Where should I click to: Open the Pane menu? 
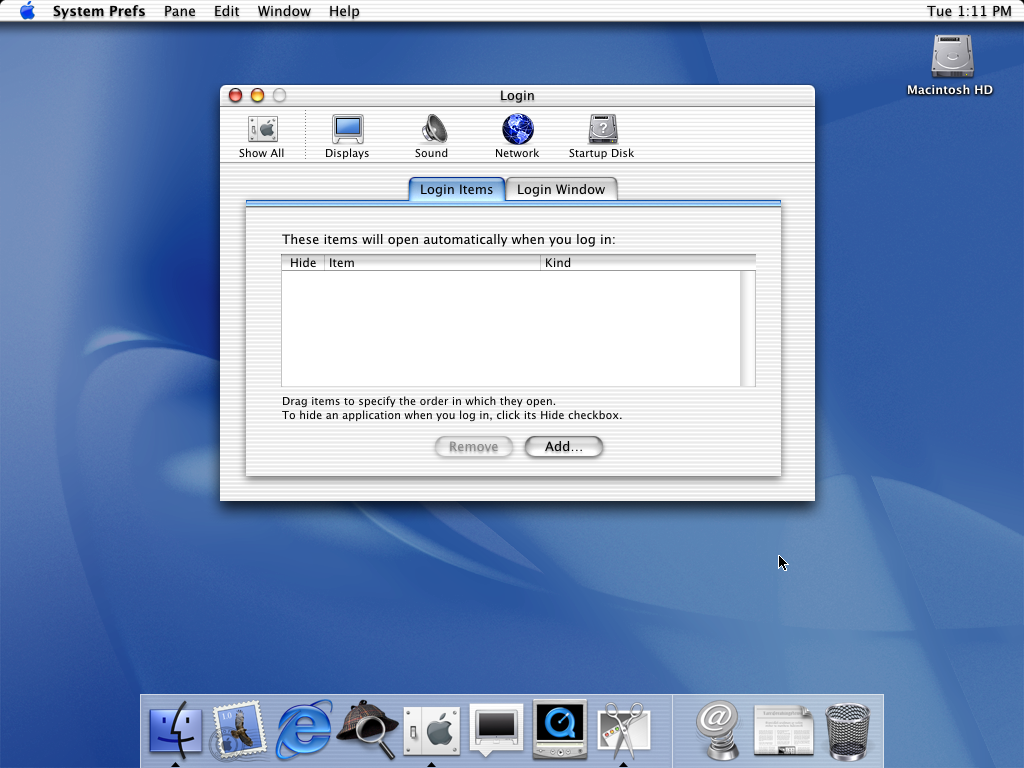click(x=180, y=11)
